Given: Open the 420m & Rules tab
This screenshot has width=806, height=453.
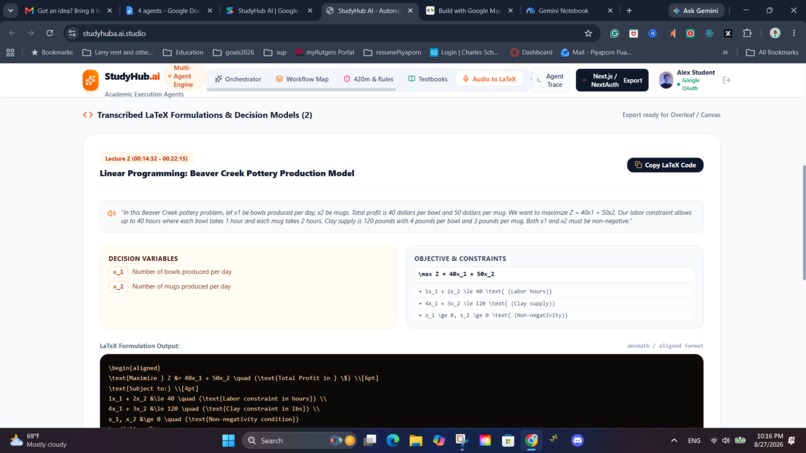Looking at the screenshot, I should pos(368,79).
